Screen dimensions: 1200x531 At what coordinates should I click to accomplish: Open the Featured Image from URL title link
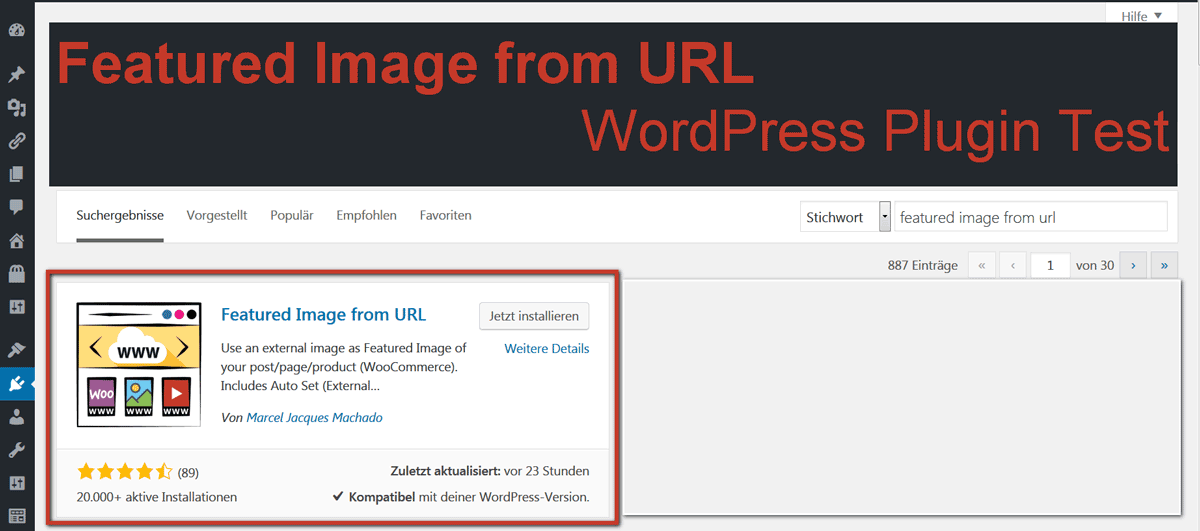(x=323, y=314)
